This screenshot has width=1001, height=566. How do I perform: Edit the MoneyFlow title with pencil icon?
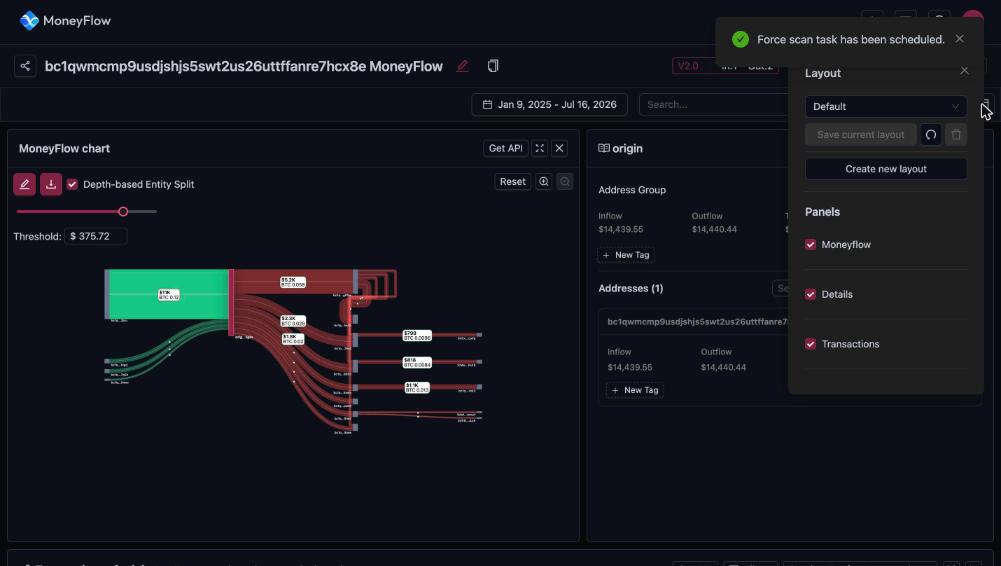point(462,66)
